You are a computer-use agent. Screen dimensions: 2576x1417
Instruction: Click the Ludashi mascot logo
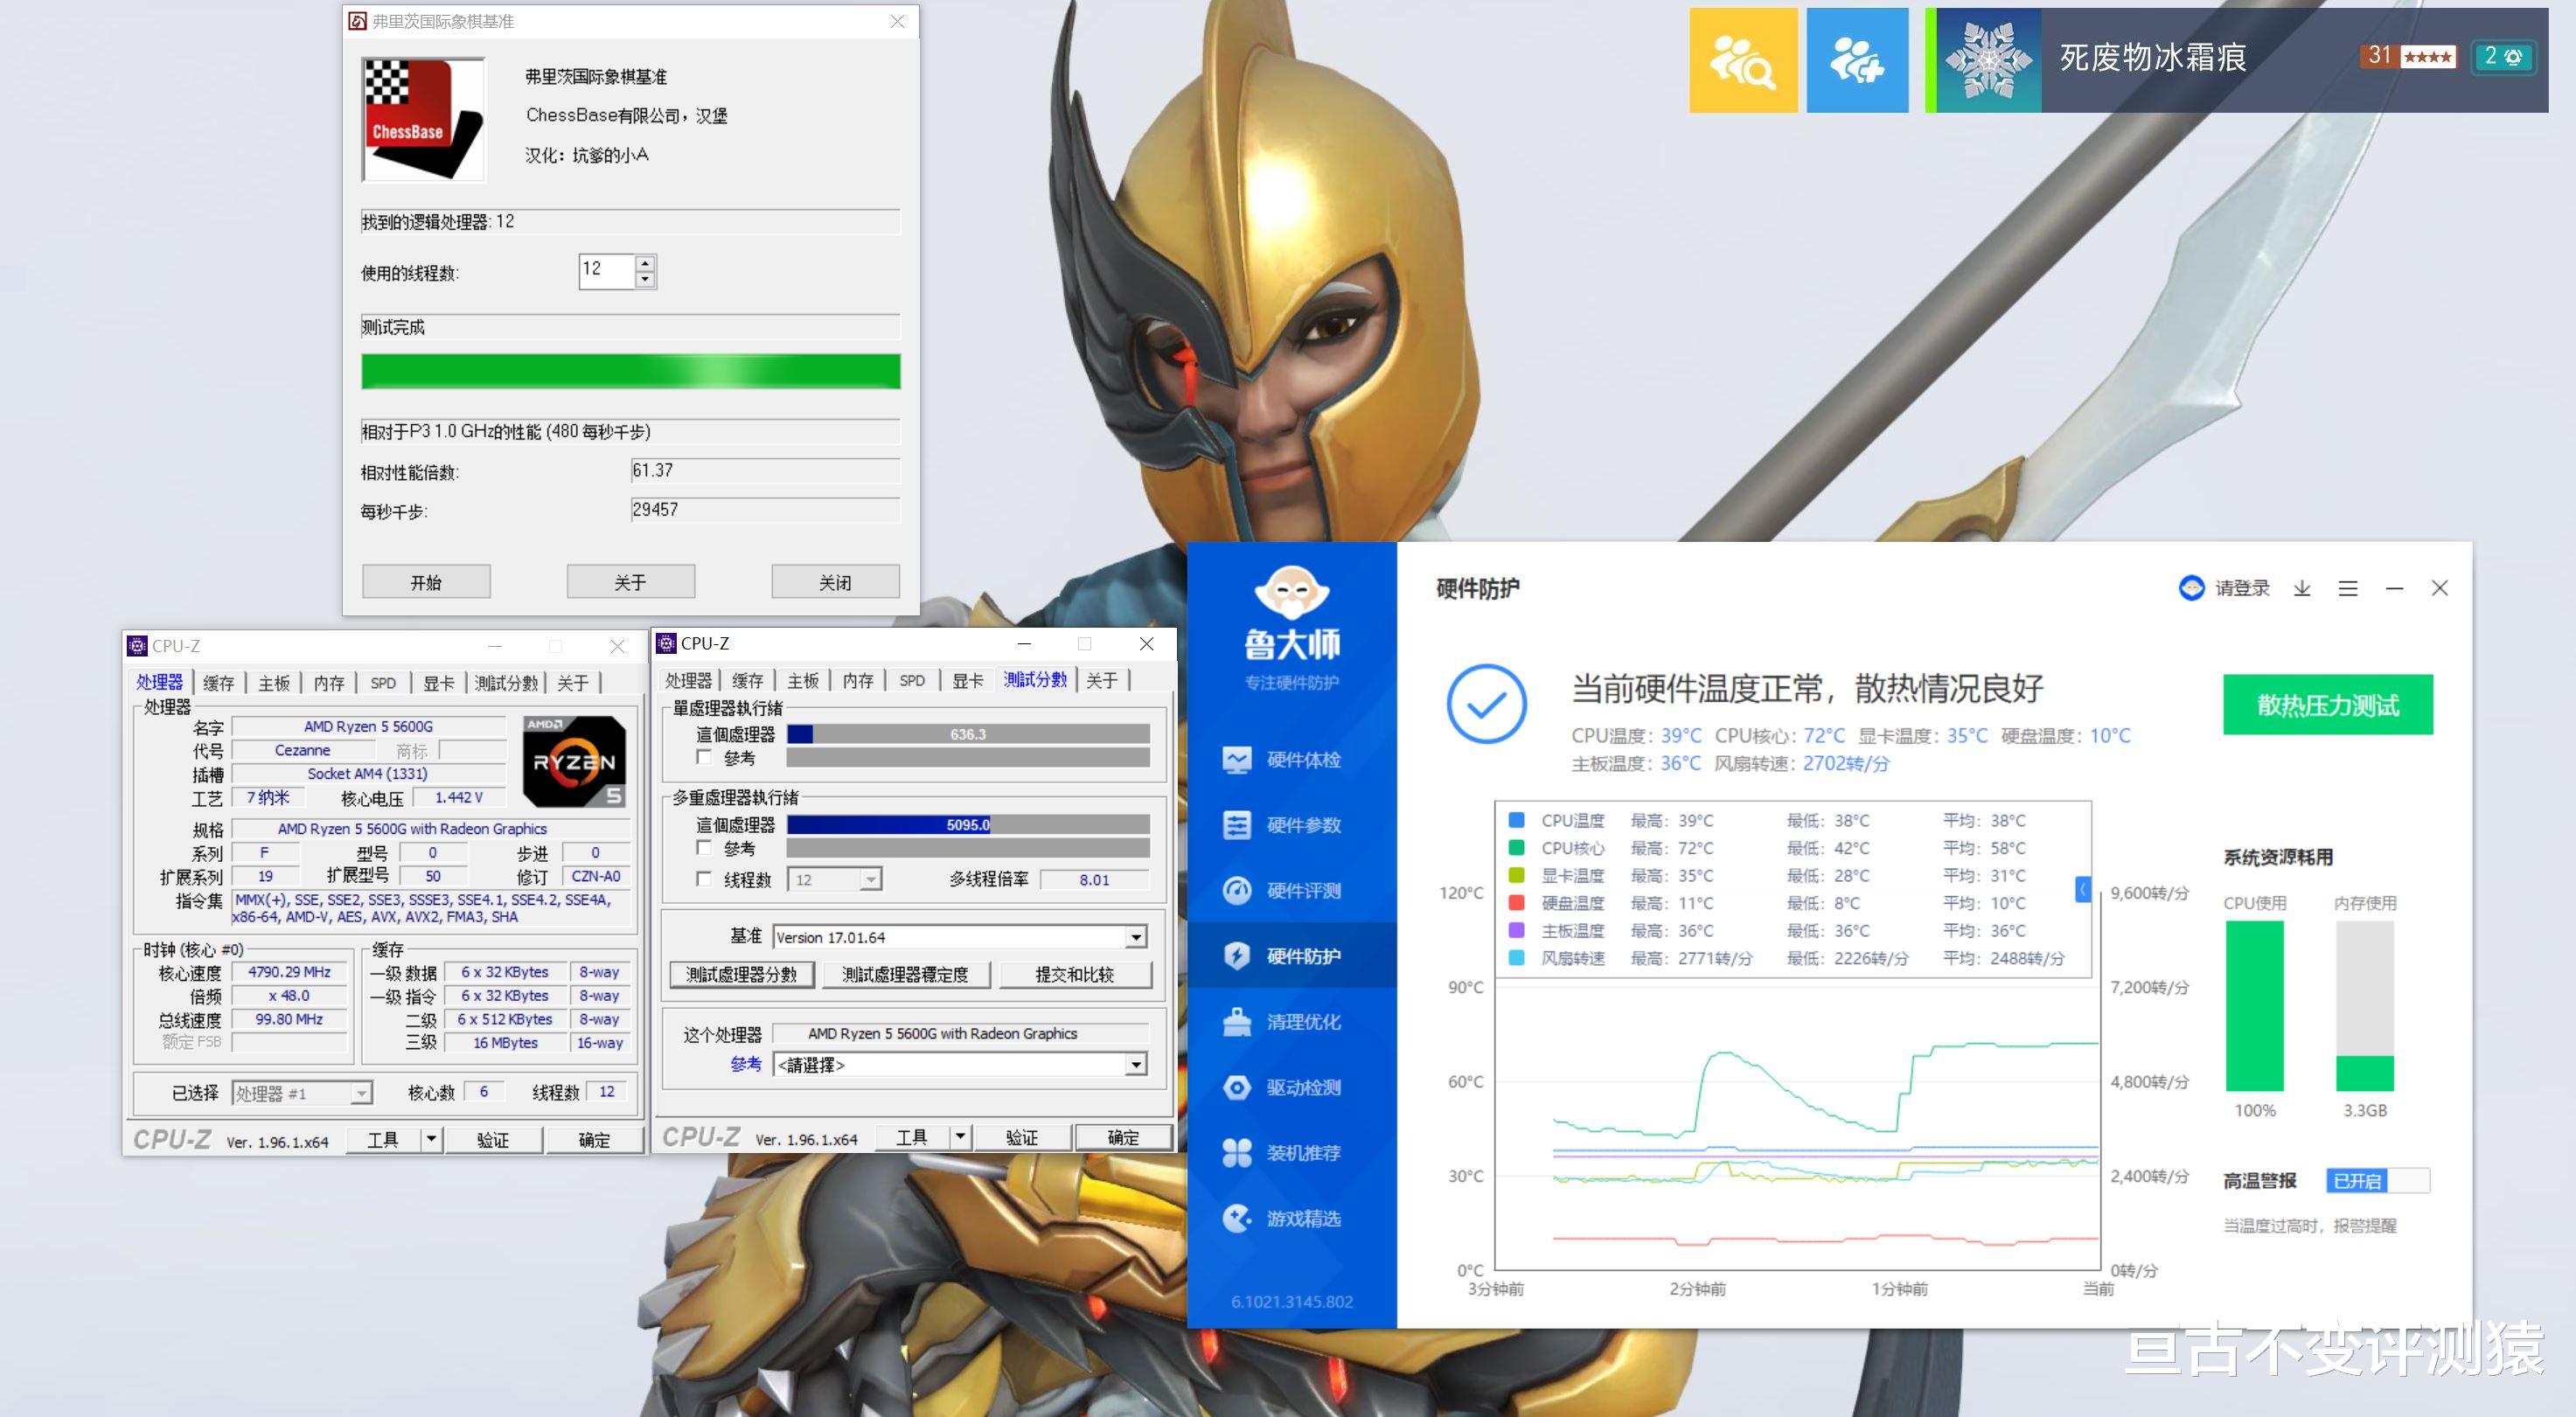(1291, 592)
